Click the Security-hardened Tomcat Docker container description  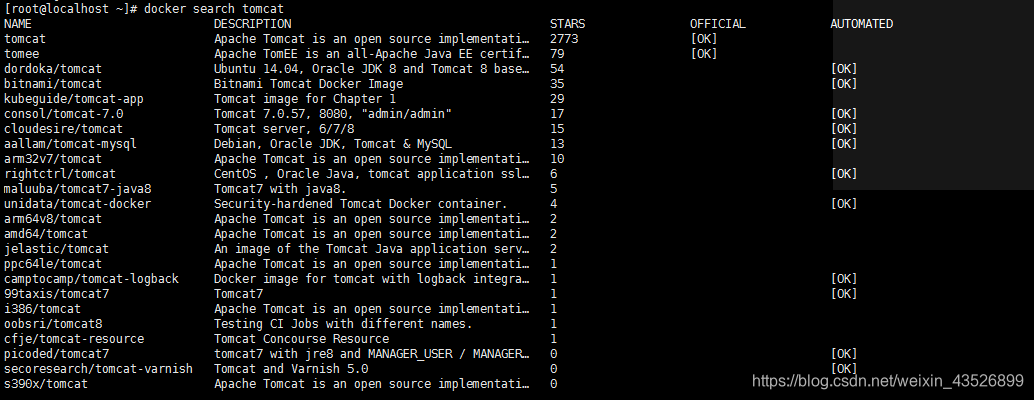coord(361,204)
